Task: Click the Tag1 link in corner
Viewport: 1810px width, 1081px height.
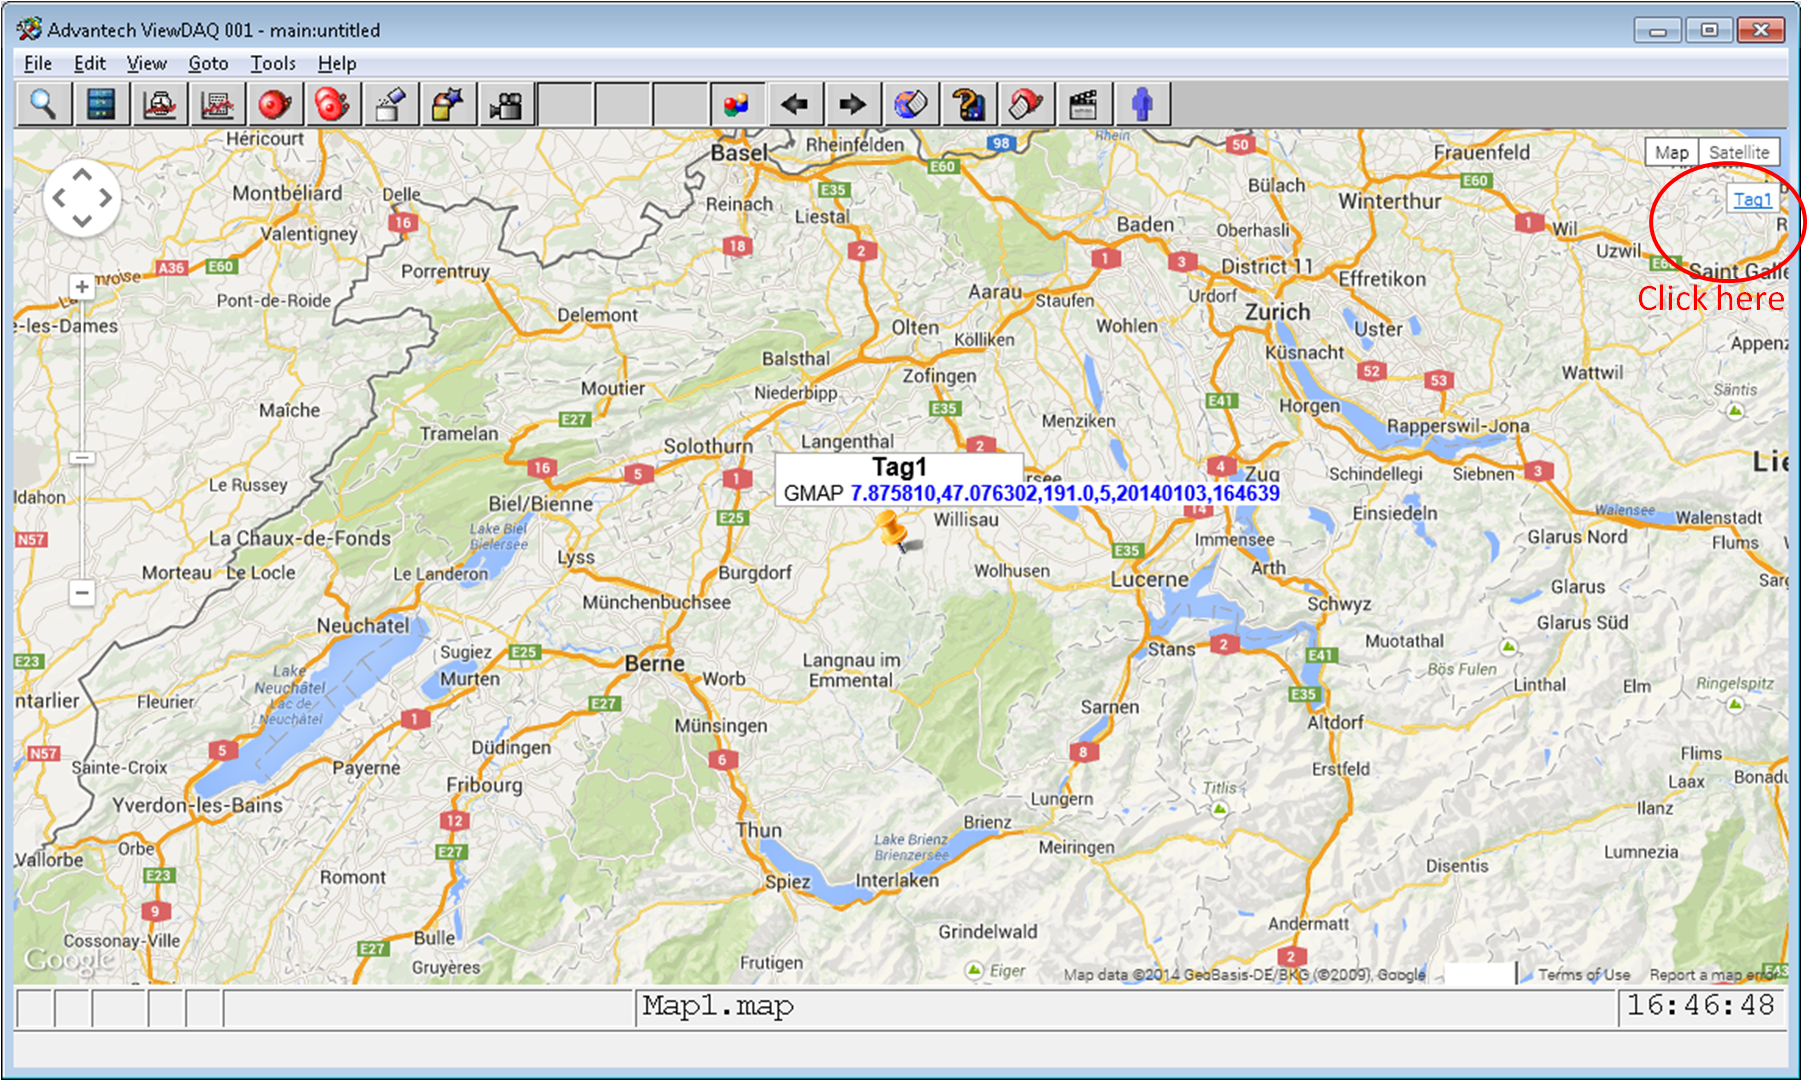Action: [1752, 199]
